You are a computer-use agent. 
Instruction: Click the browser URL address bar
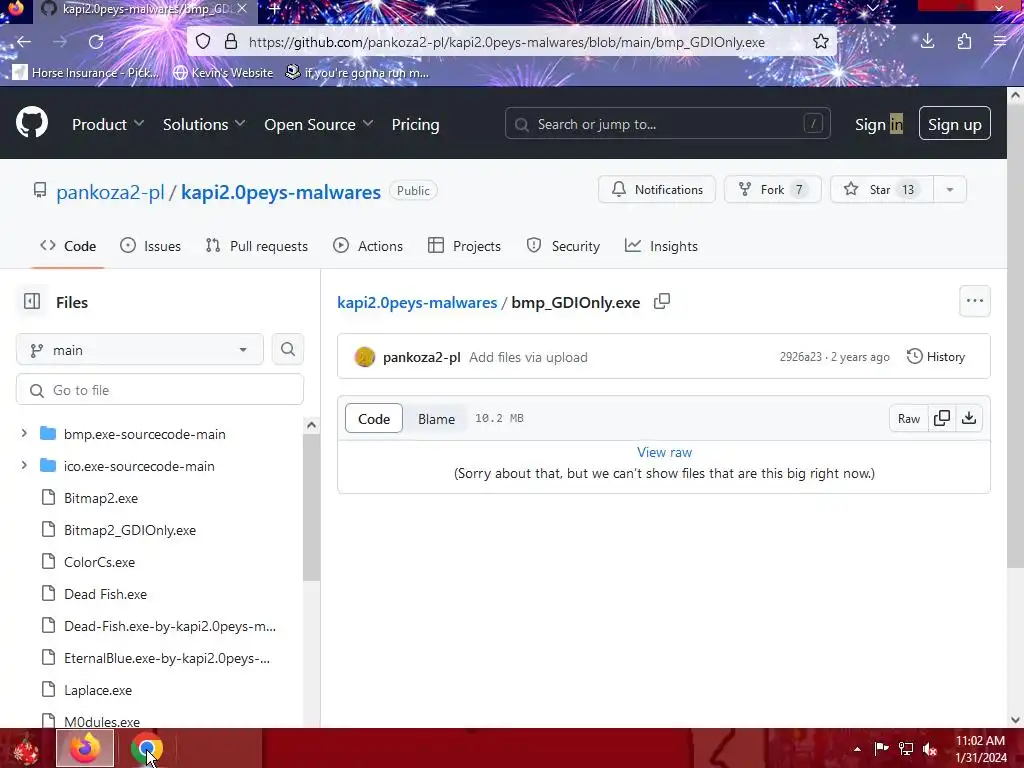(506, 42)
